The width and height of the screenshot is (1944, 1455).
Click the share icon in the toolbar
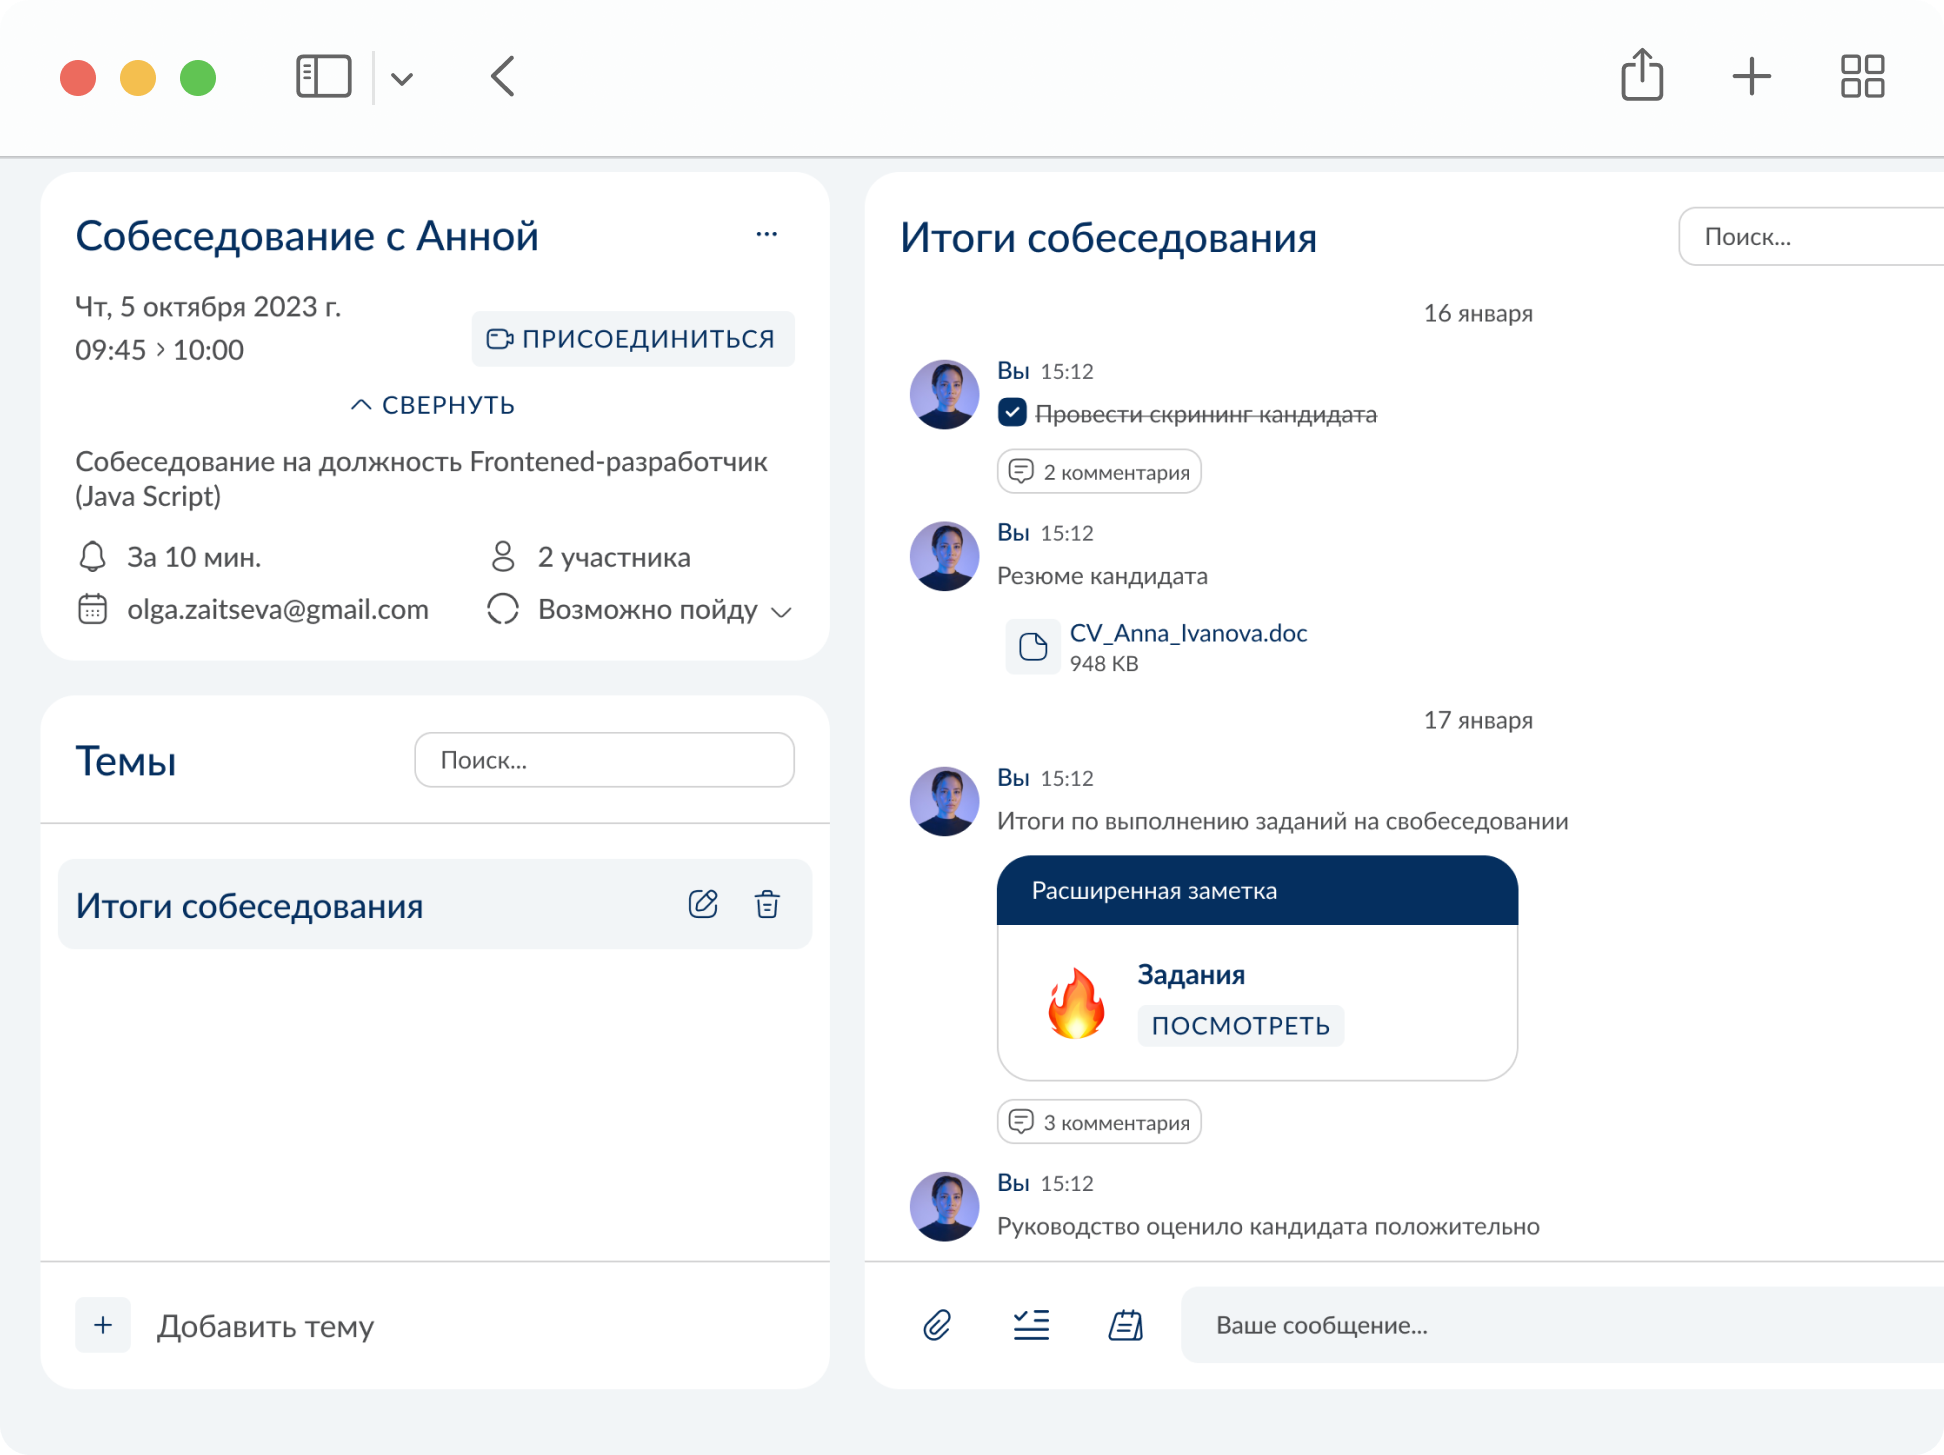tap(1642, 75)
